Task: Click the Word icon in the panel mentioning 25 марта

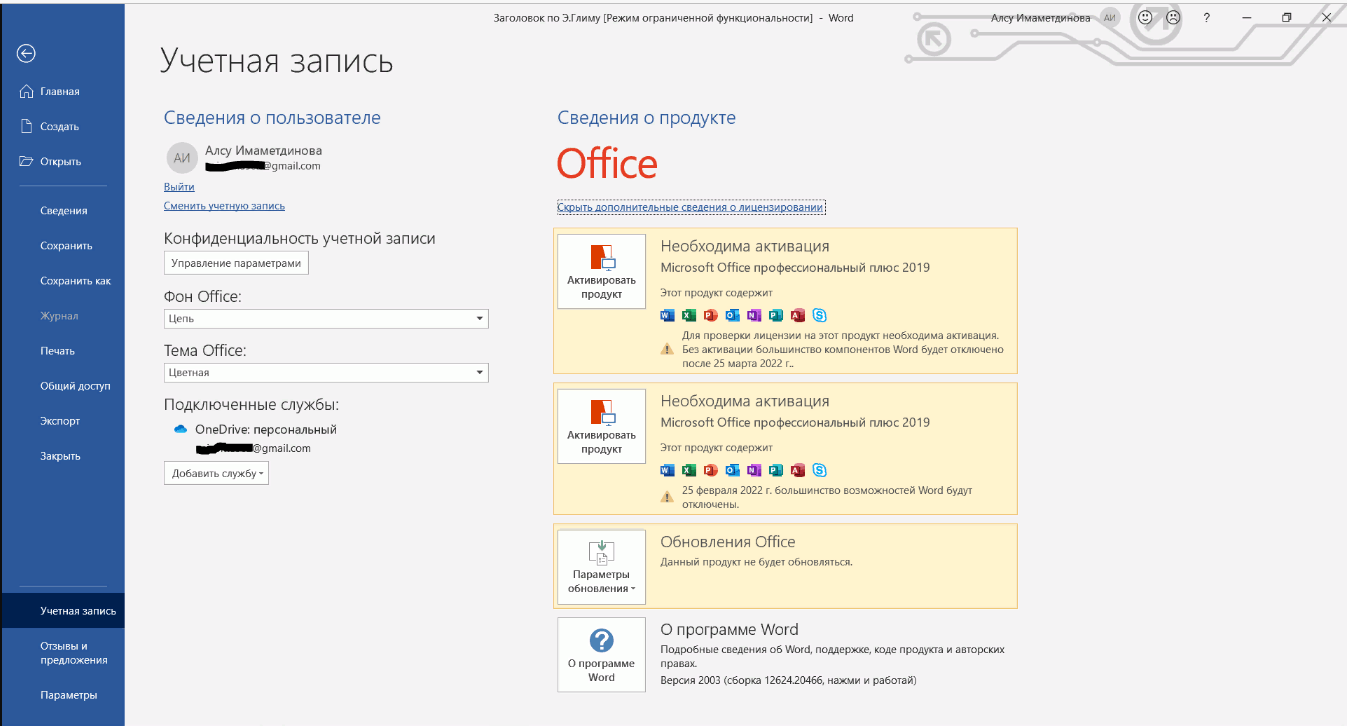Action: tap(668, 315)
